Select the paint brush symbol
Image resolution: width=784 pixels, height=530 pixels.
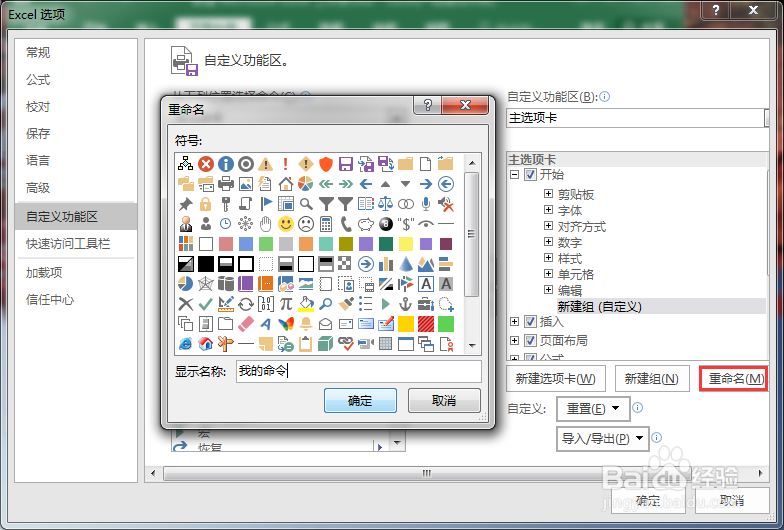346,304
